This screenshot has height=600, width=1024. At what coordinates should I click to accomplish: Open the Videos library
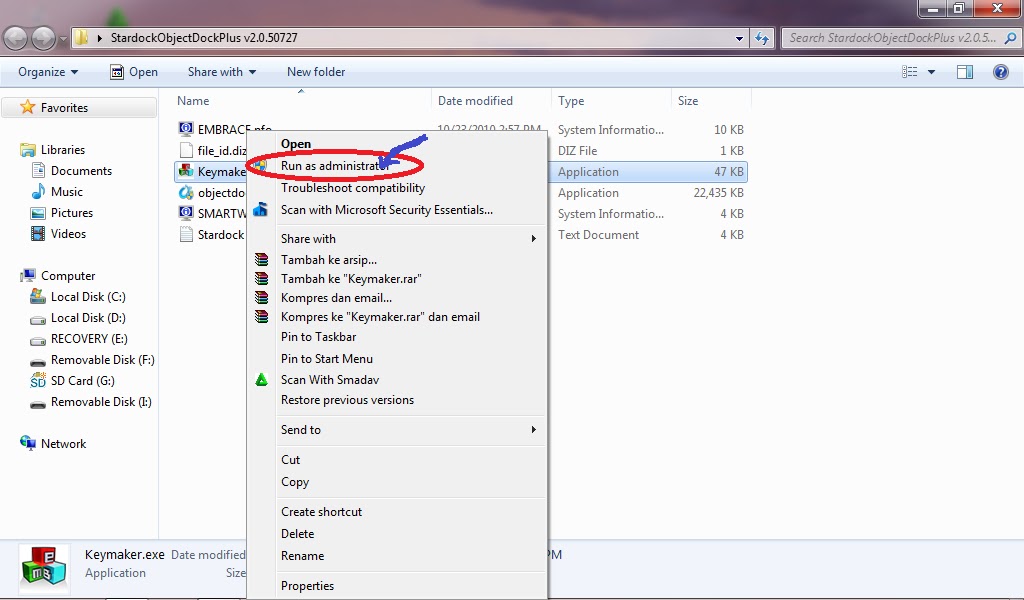pos(68,233)
